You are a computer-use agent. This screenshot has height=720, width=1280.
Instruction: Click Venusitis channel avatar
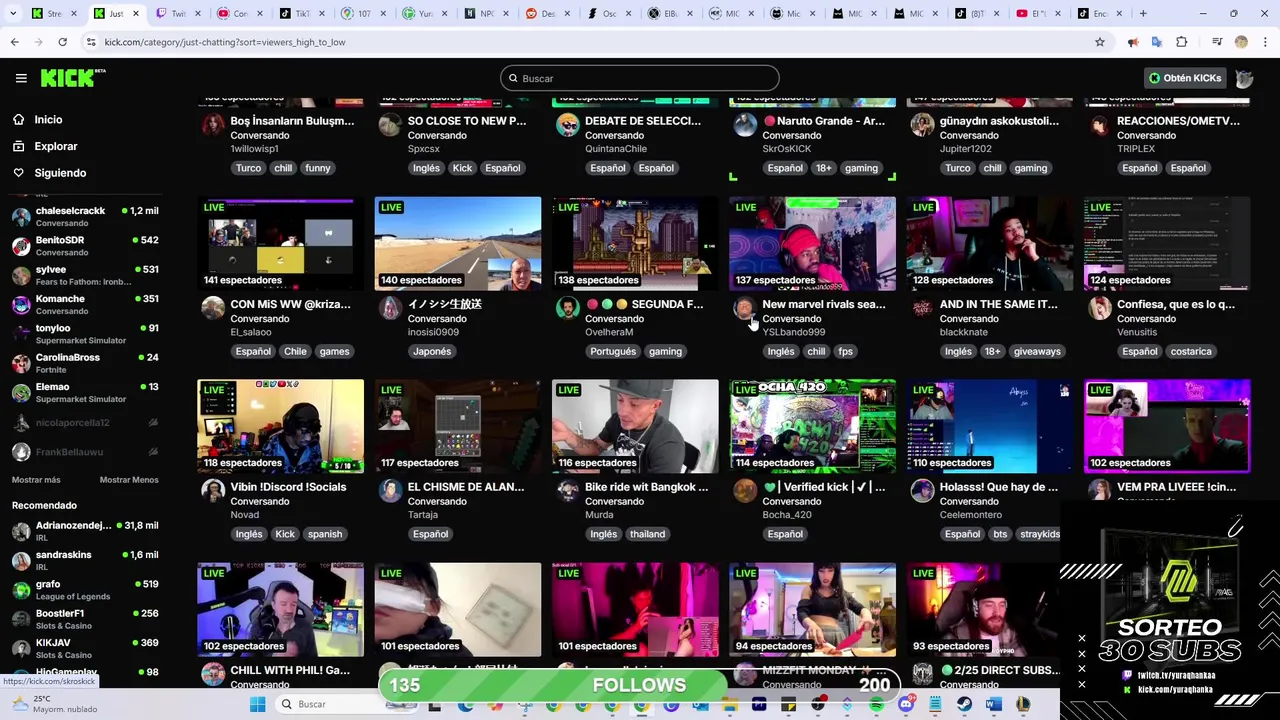[1099, 308]
